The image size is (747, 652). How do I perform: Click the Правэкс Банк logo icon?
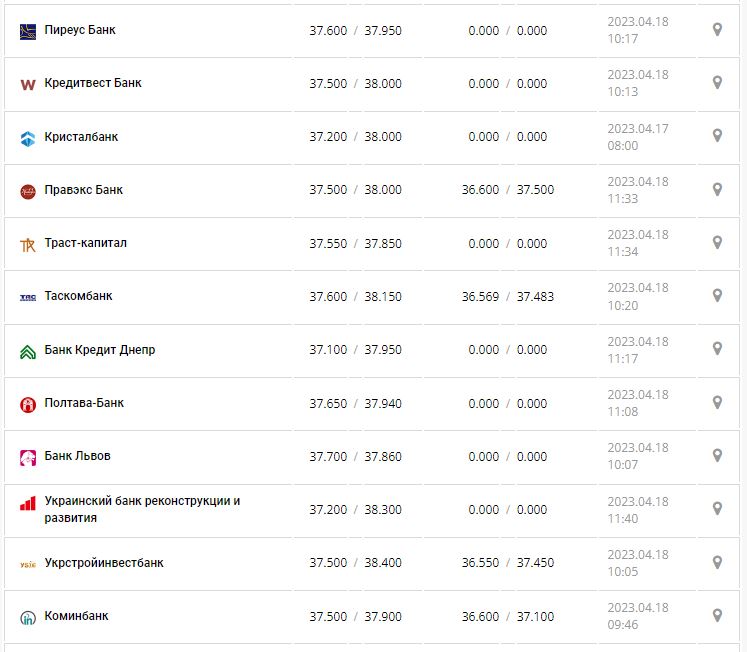click(28, 191)
